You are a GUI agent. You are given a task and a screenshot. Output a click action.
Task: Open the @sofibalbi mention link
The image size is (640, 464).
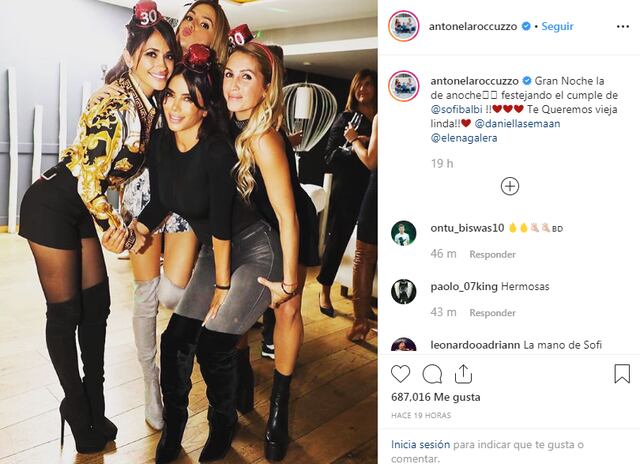(456, 109)
